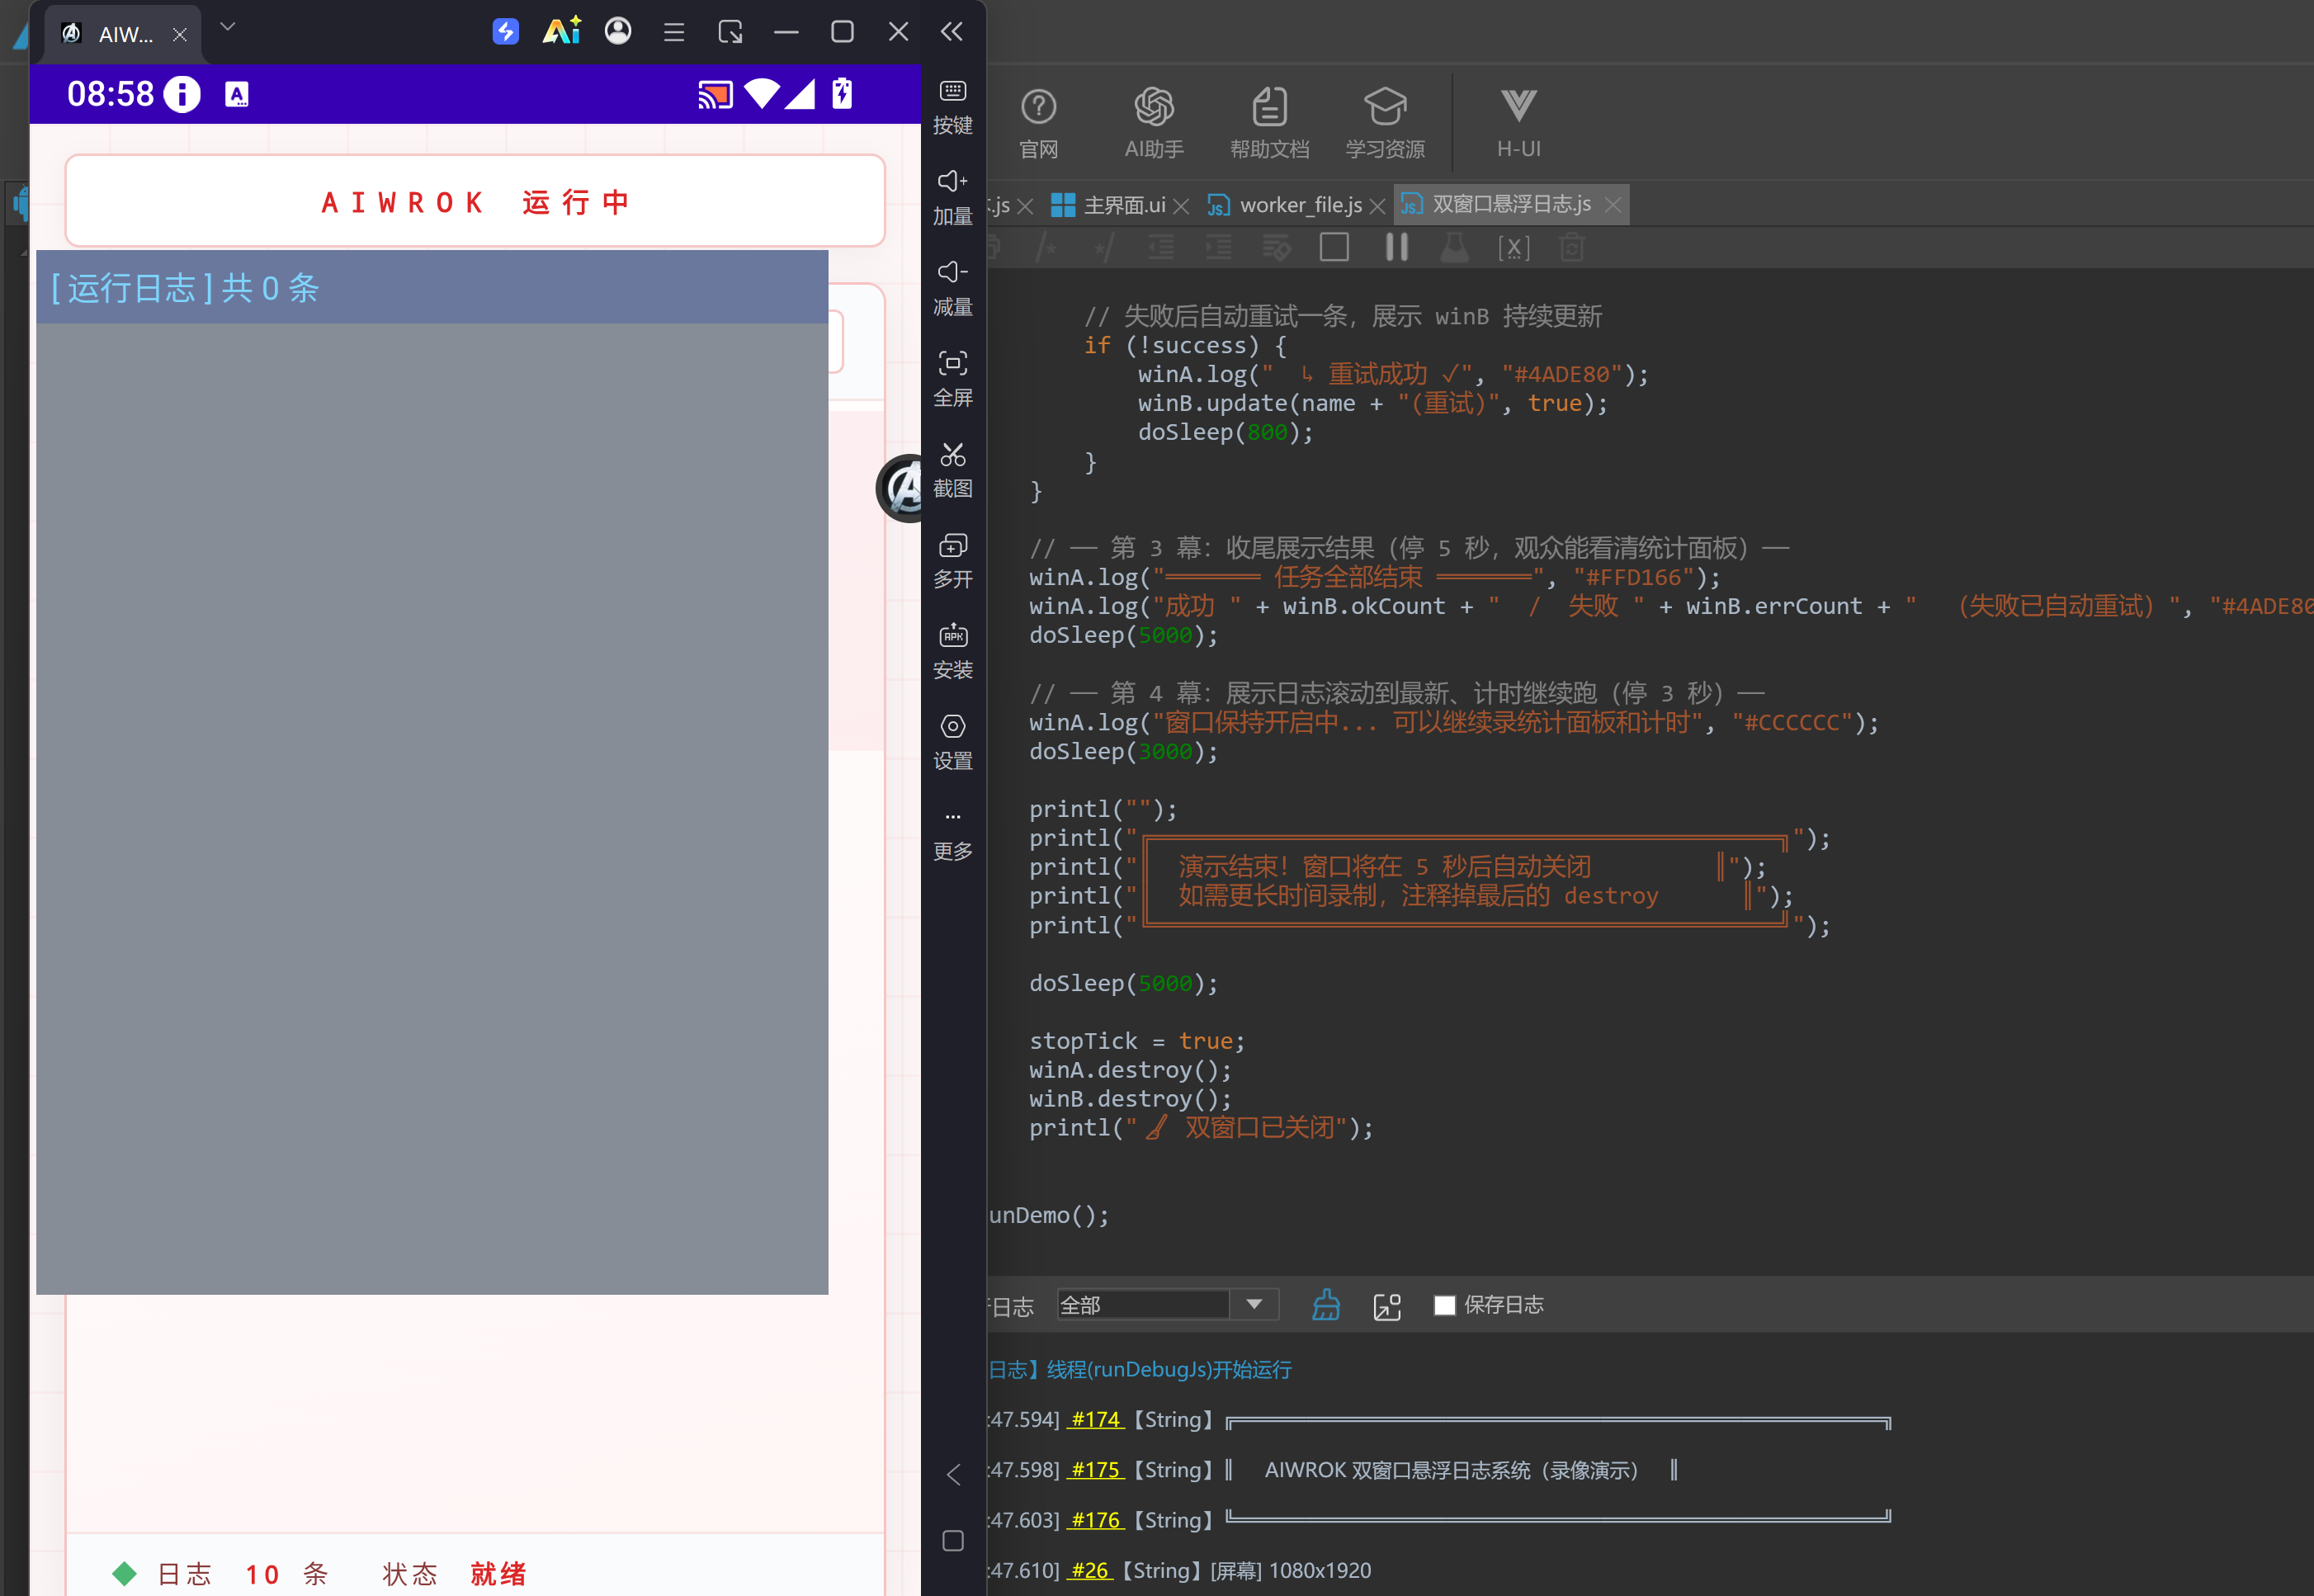
Task: Open log line link #176
Action: click(1095, 1520)
